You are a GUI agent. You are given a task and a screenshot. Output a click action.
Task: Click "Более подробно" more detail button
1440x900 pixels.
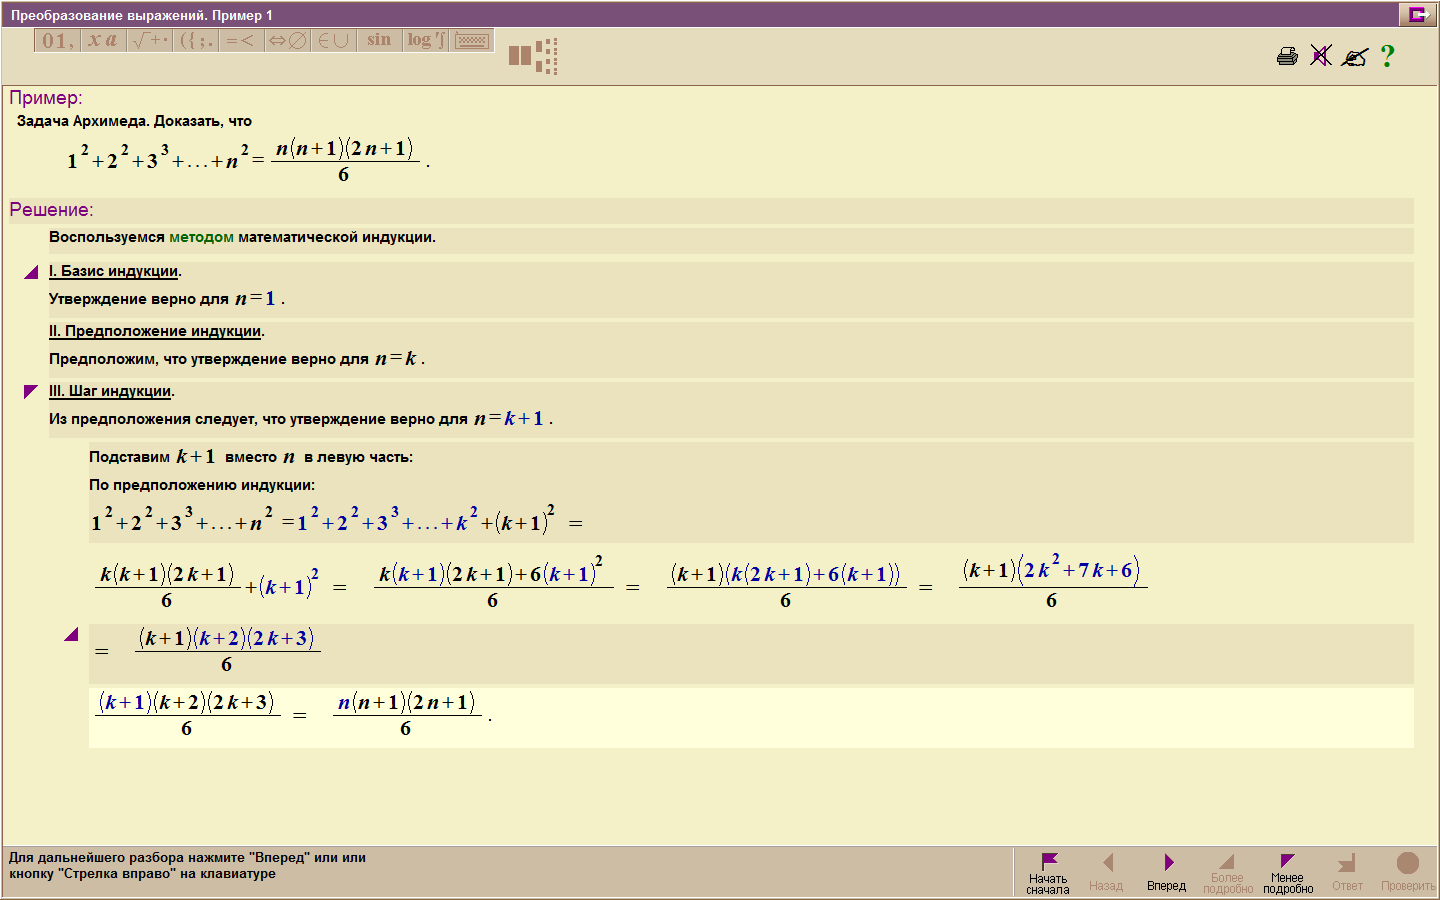(1228, 873)
